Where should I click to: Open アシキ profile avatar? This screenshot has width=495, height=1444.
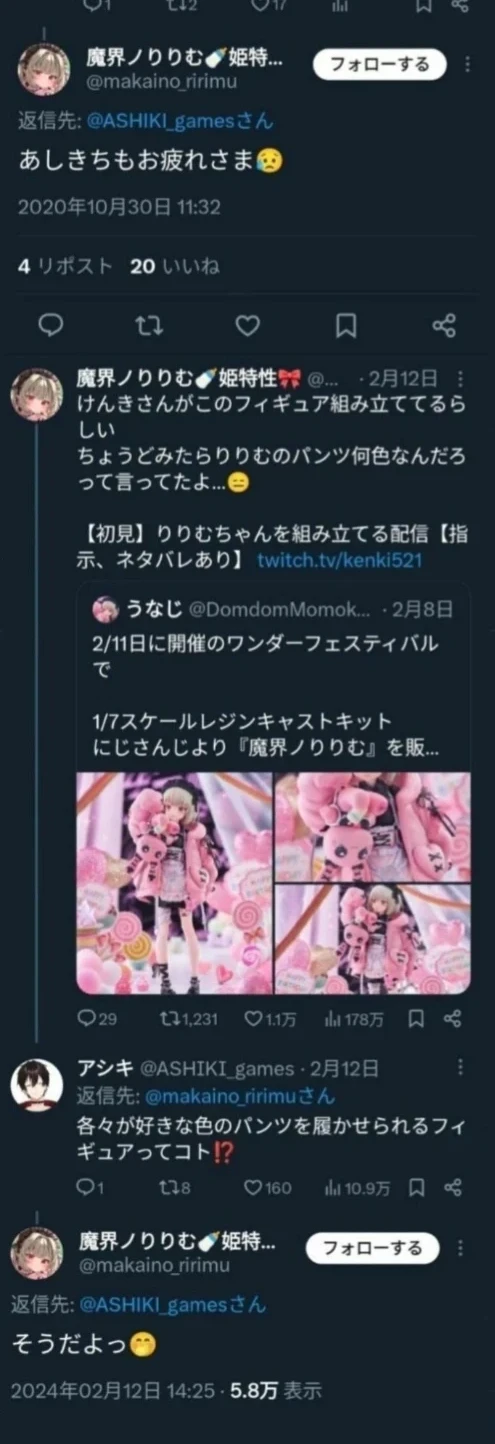37,1084
